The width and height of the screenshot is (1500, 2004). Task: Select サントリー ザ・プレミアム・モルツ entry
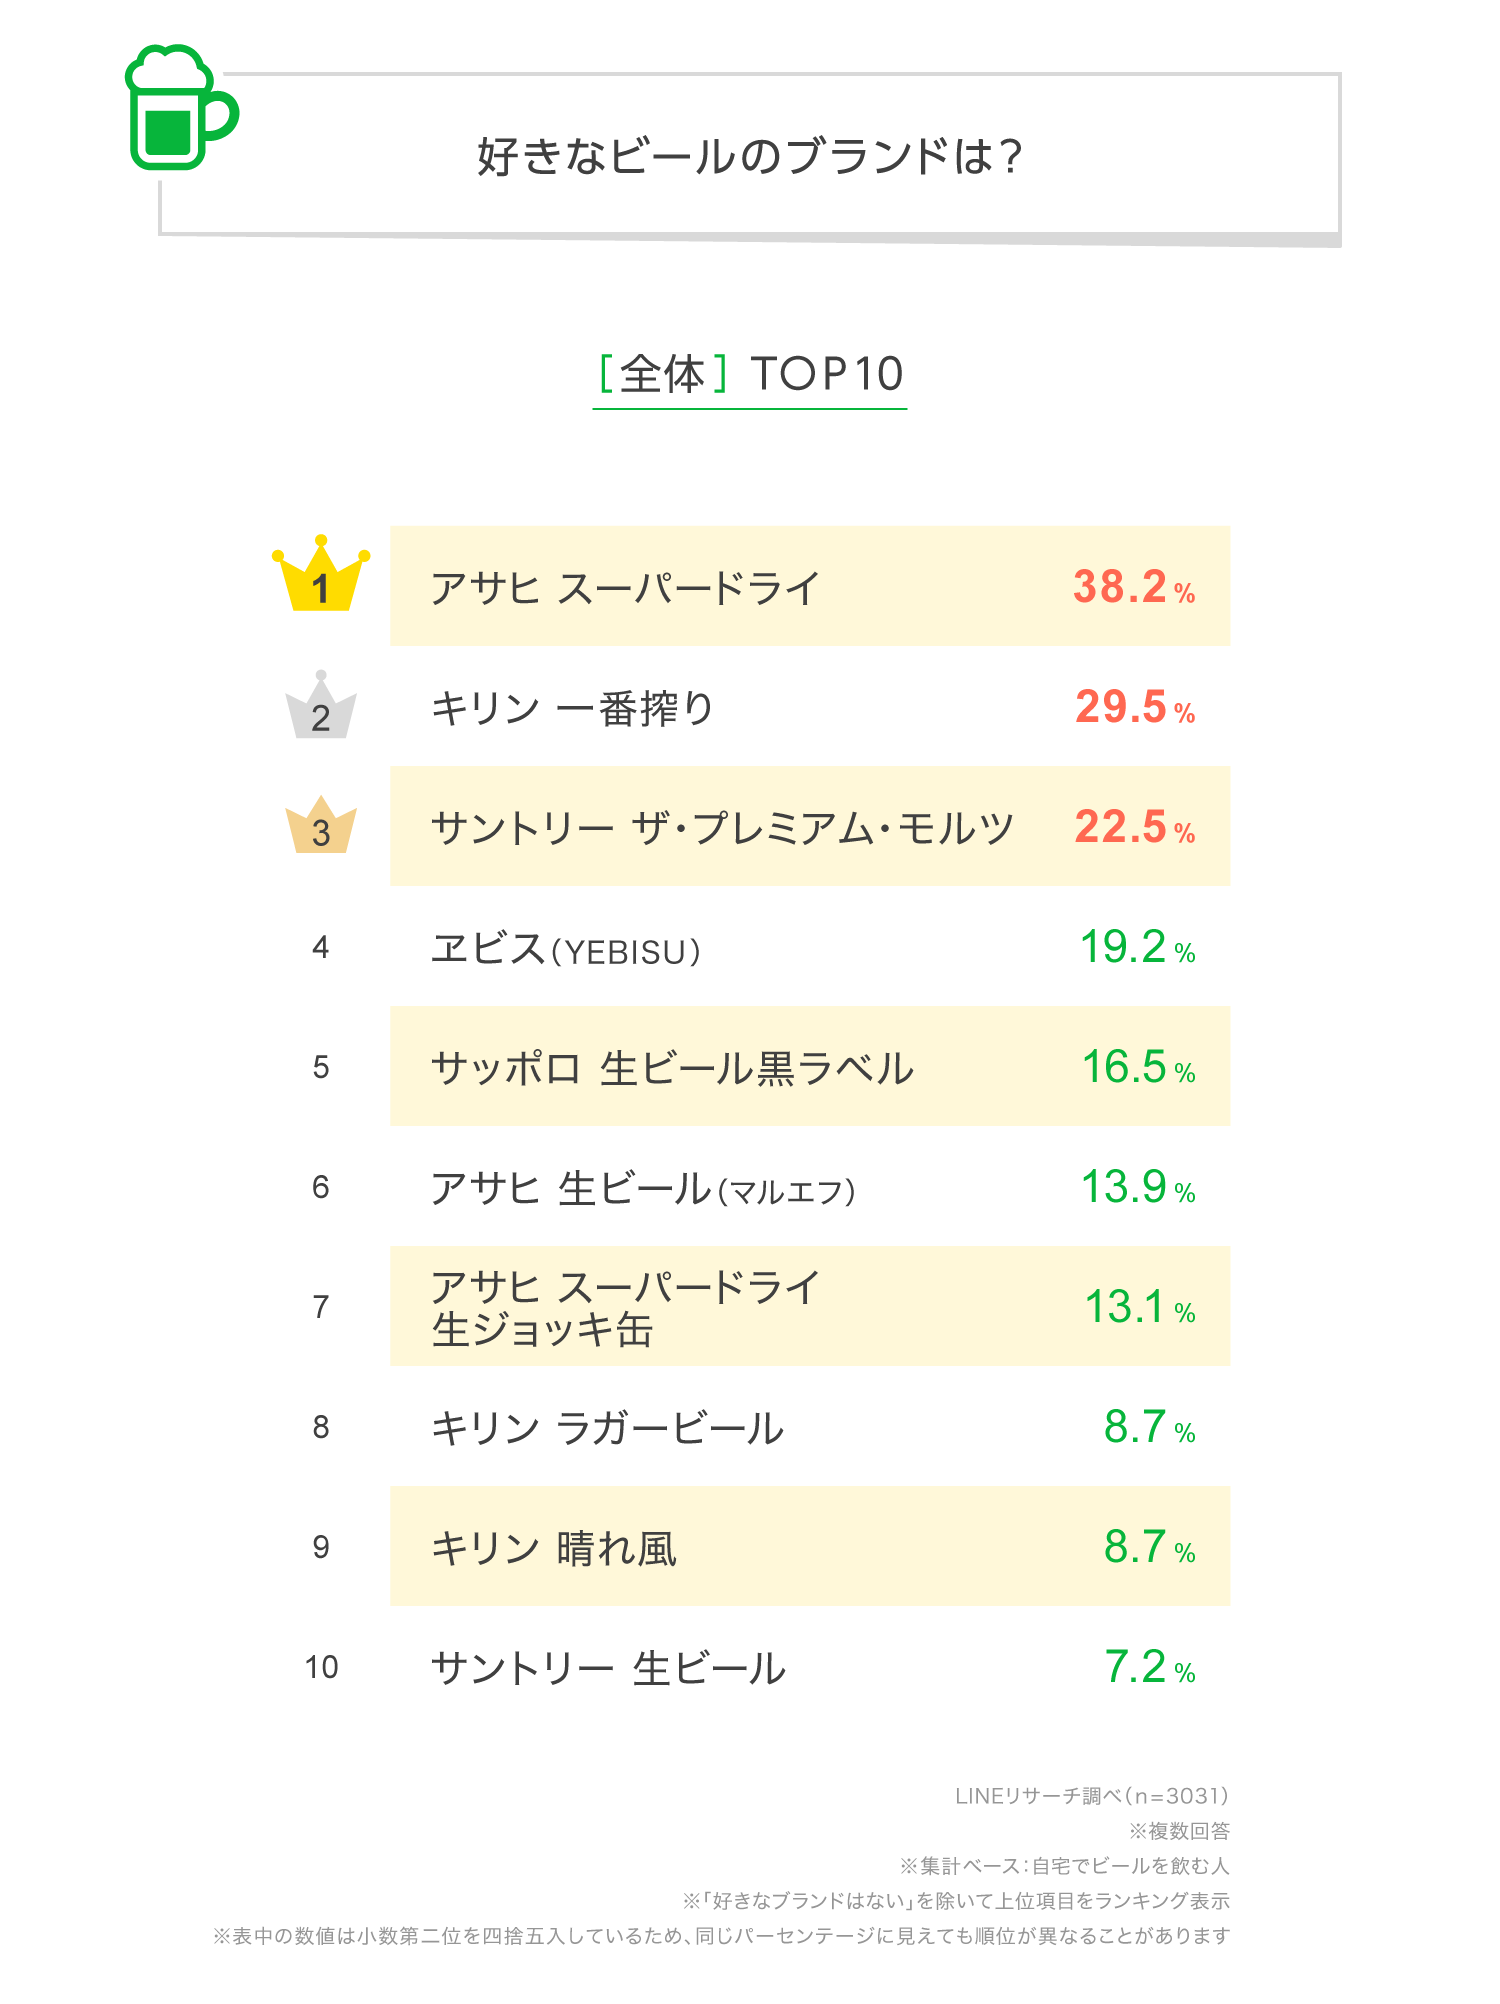(722, 828)
